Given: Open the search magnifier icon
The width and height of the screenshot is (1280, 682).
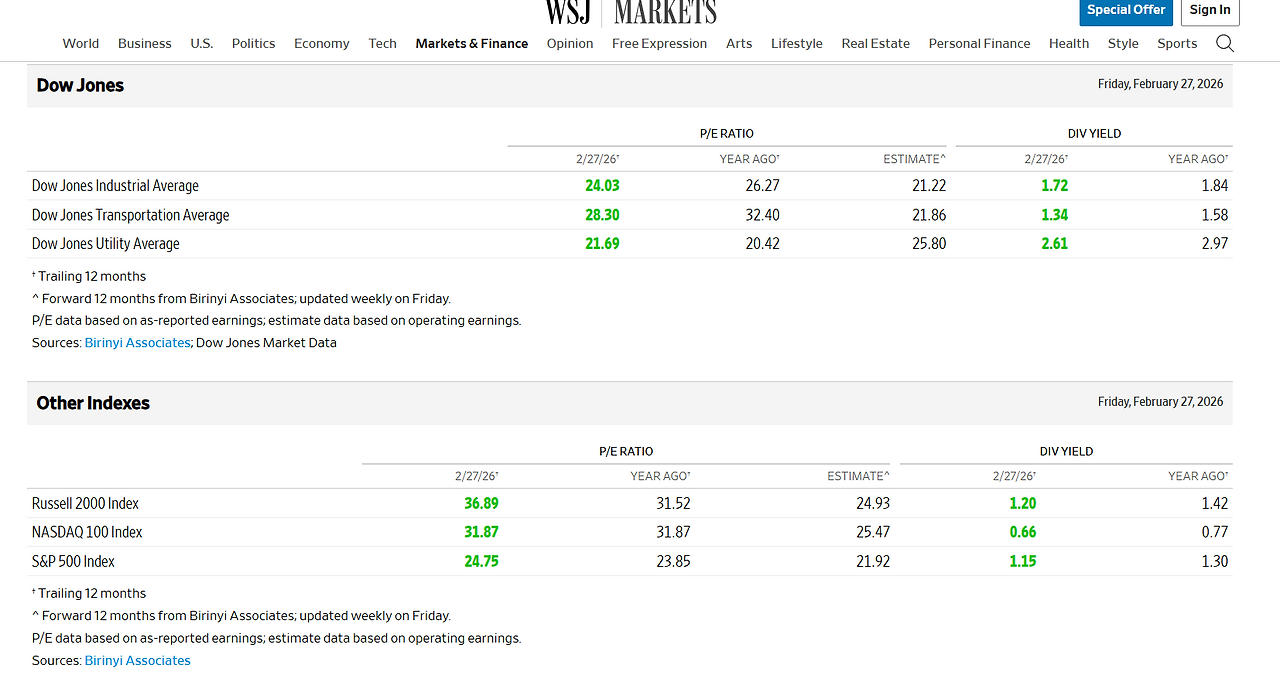Looking at the screenshot, I should pyautogui.click(x=1224, y=43).
